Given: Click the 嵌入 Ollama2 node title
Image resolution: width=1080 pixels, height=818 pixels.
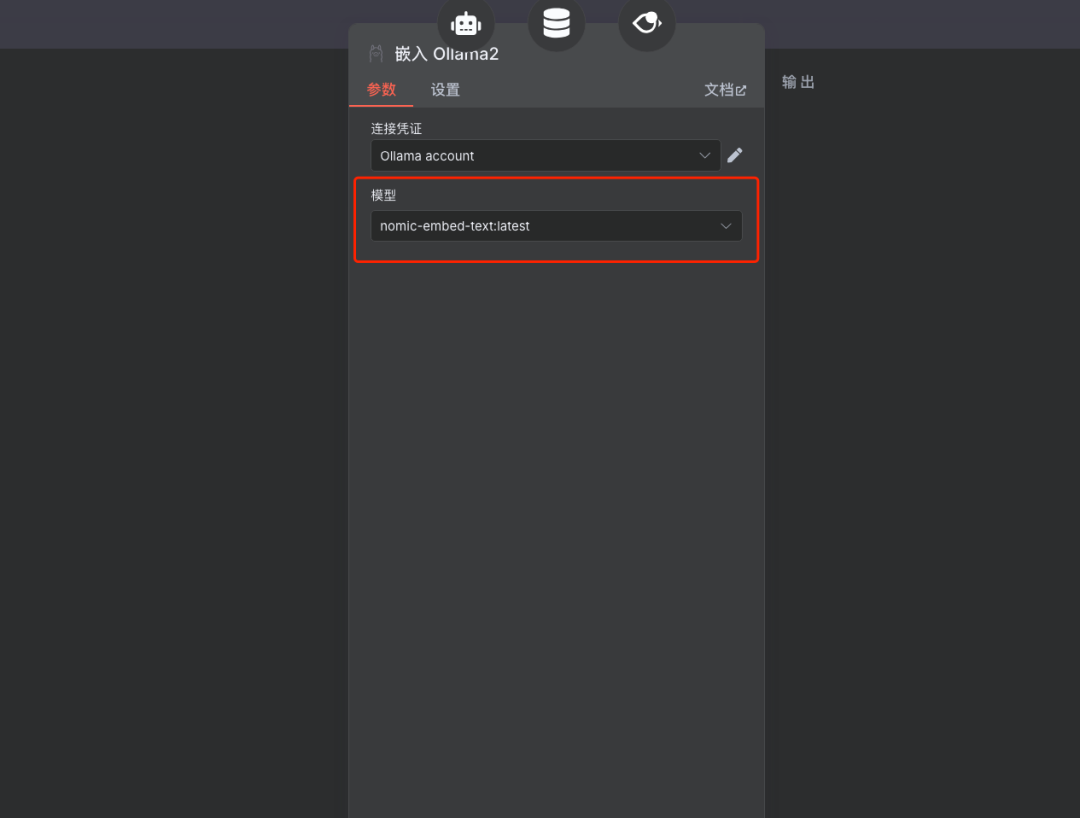Looking at the screenshot, I should pyautogui.click(x=446, y=54).
